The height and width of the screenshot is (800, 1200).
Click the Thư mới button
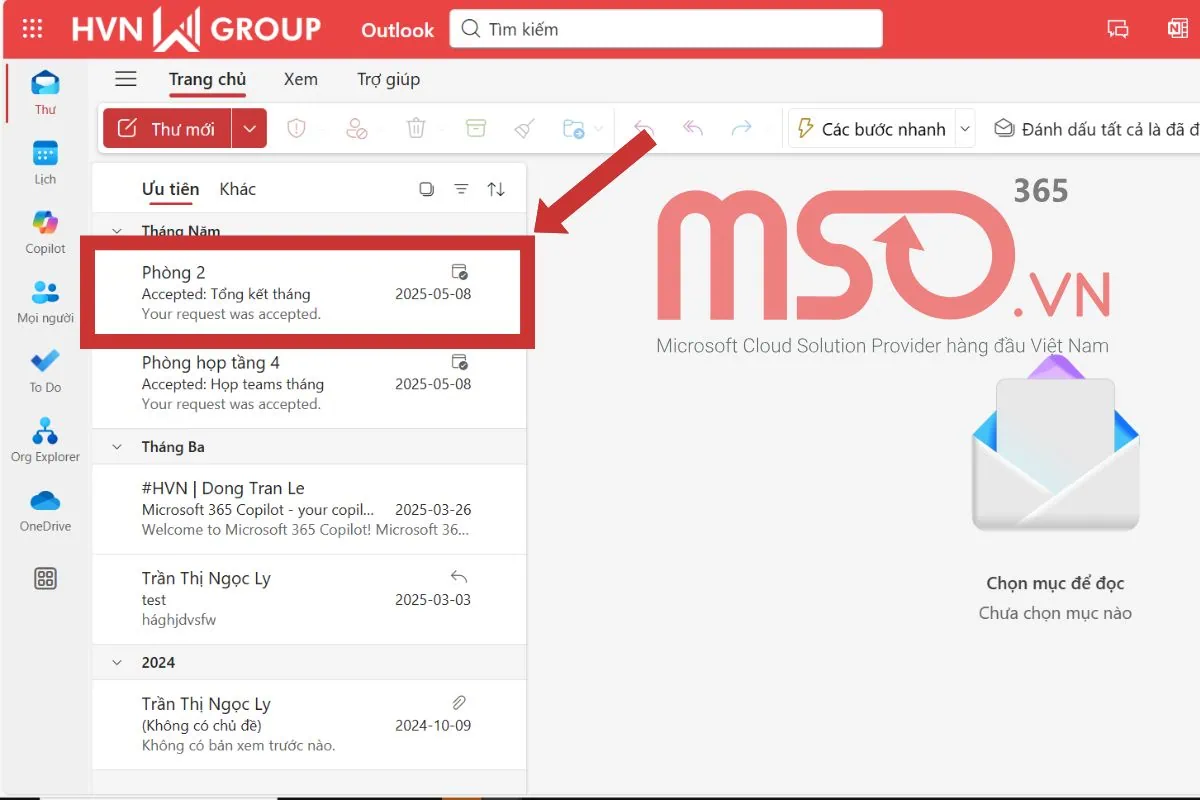point(168,128)
